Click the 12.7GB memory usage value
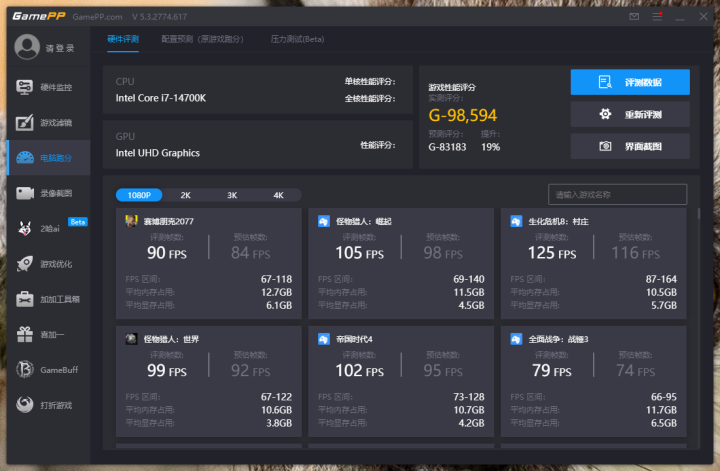This screenshot has height=471, width=720. tap(276, 292)
